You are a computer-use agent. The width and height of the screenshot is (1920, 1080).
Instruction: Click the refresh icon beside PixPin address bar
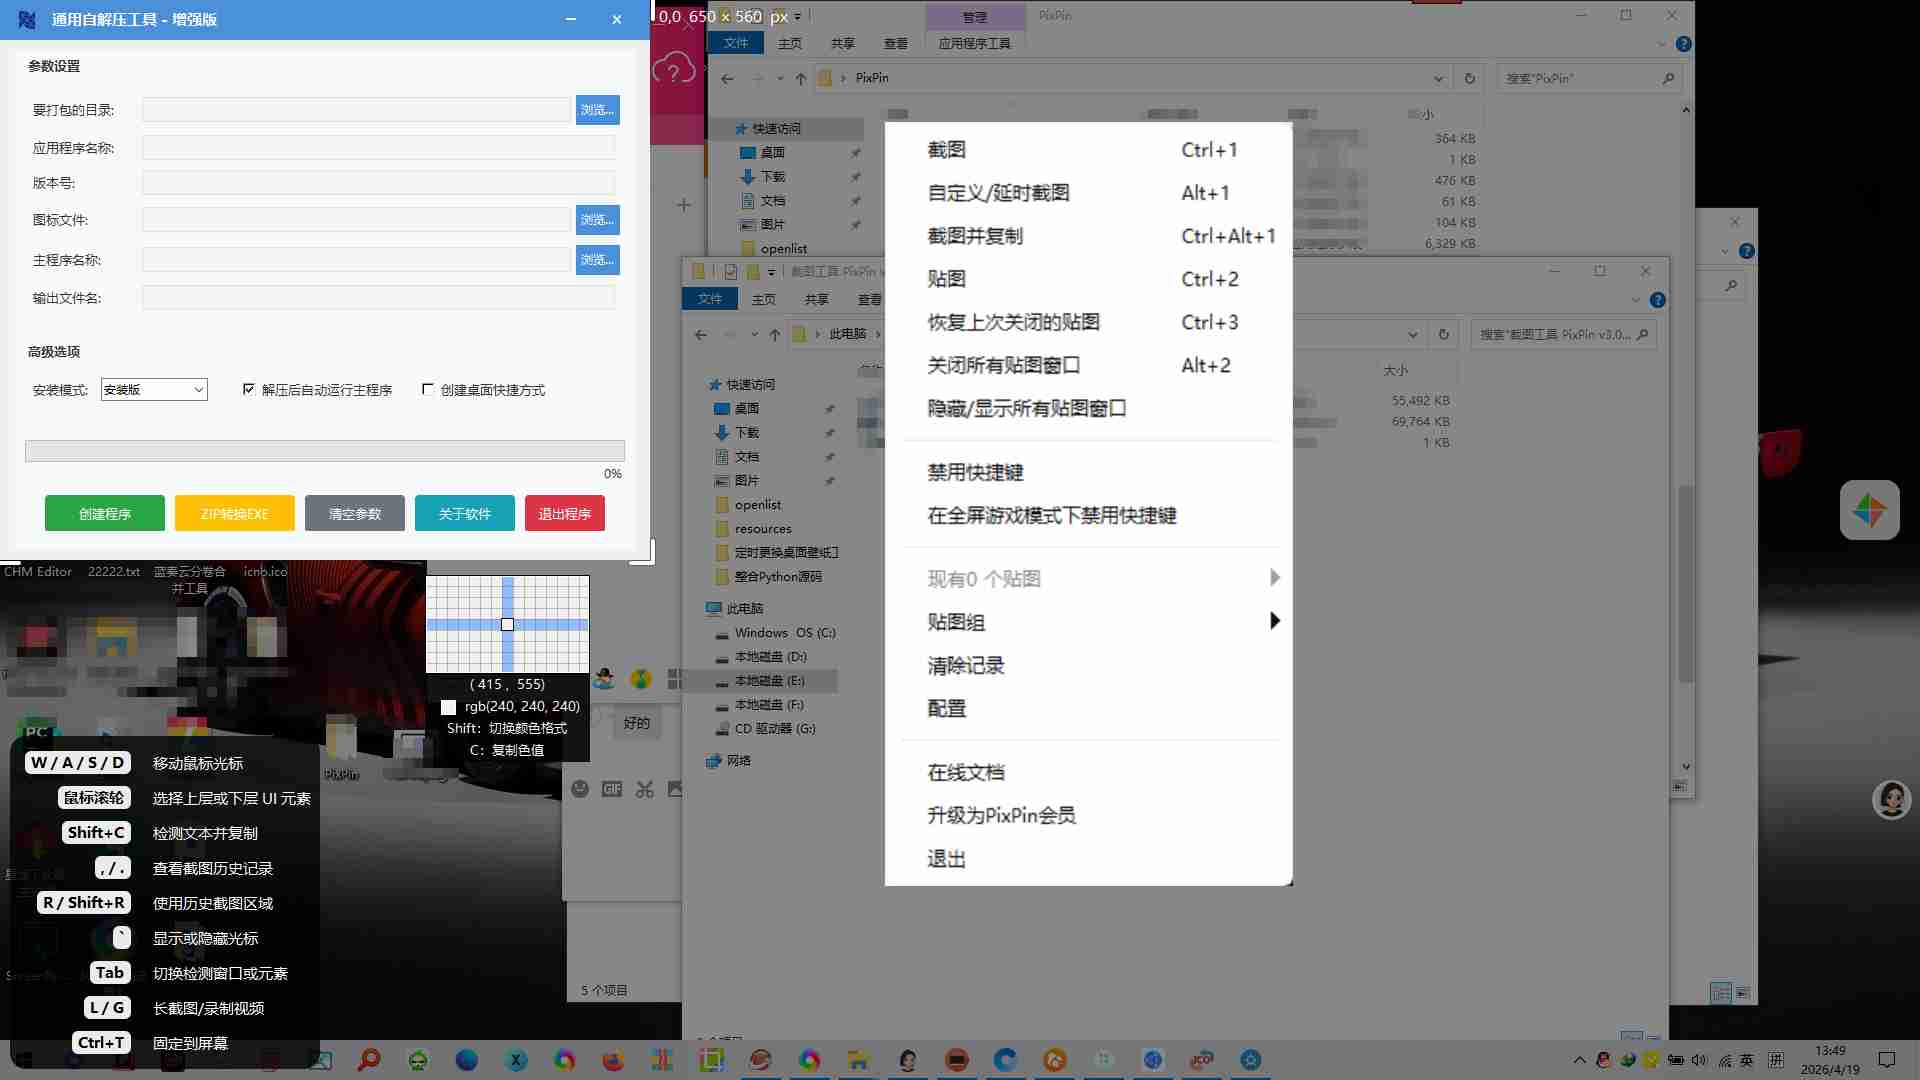pos(1469,78)
